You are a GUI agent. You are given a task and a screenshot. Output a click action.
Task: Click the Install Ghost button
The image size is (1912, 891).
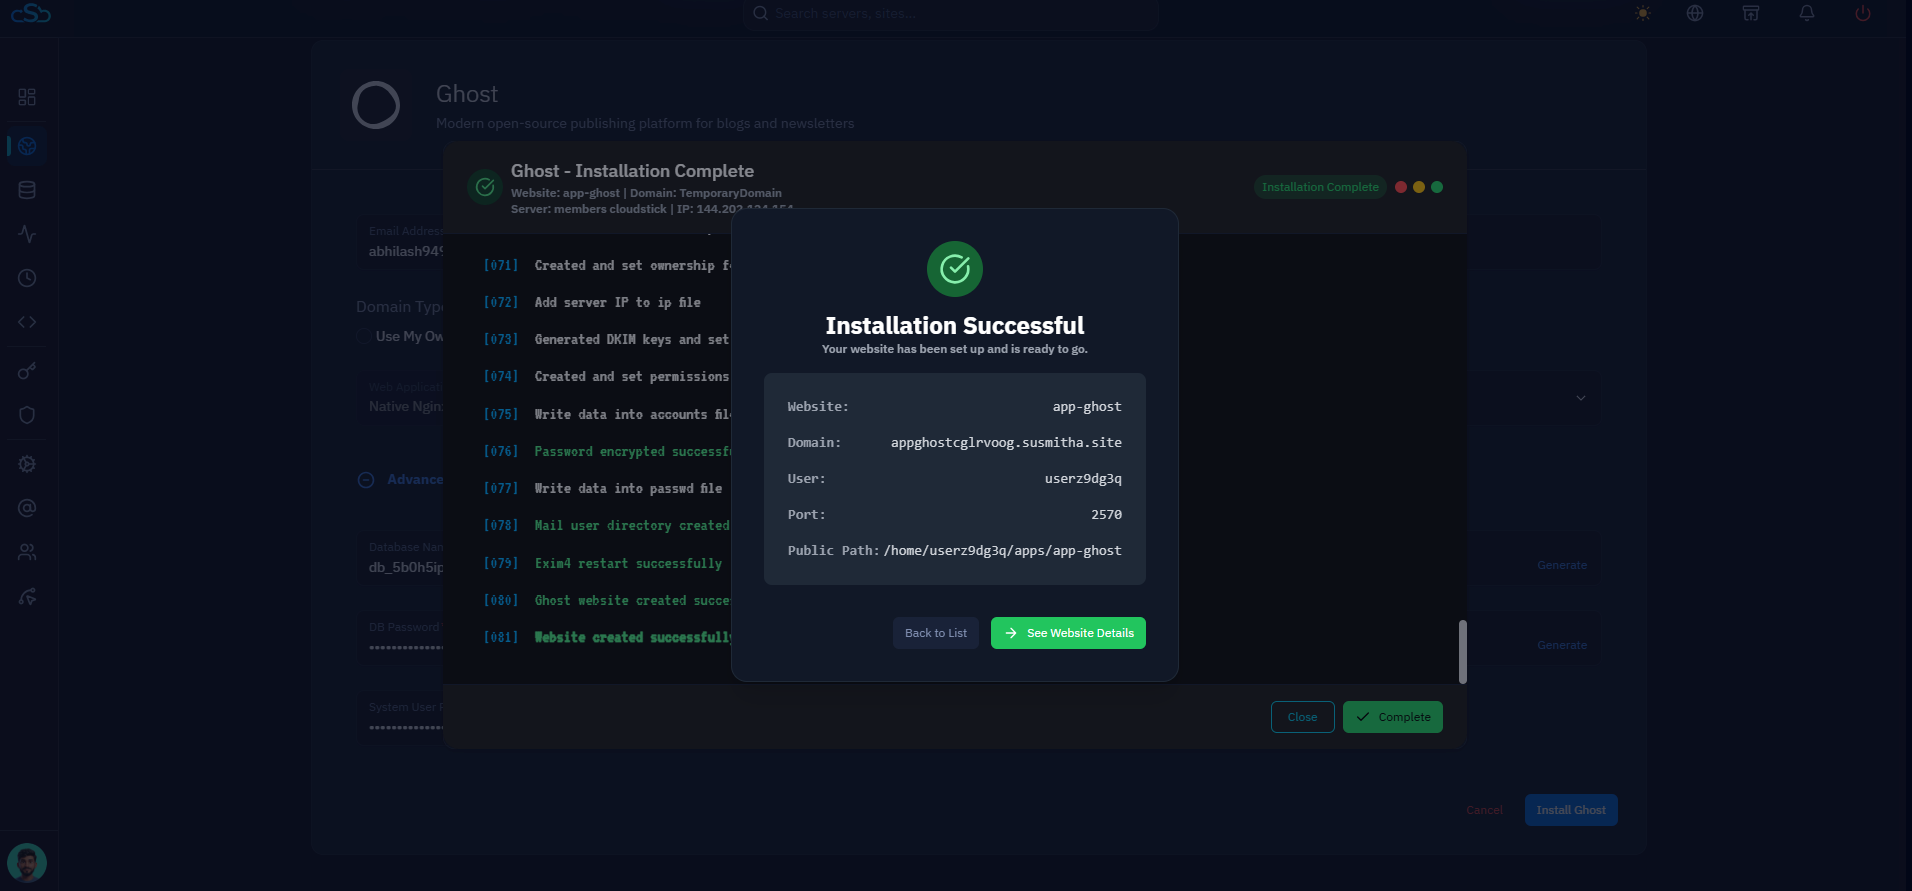click(1571, 810)
